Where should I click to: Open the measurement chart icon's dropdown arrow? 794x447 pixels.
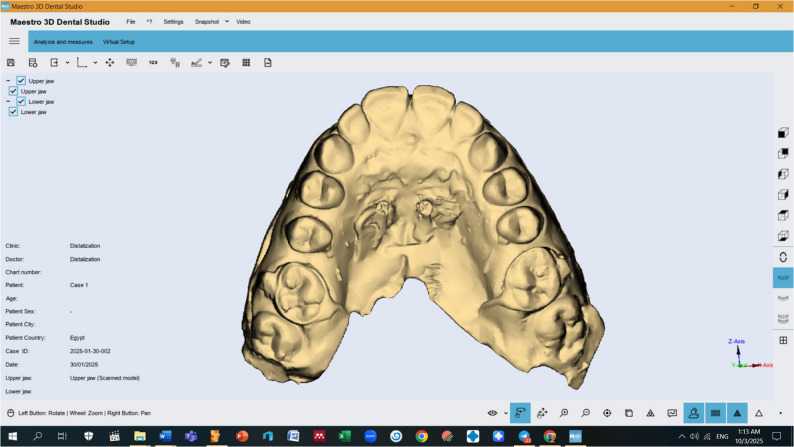click(x=210, y=63)
